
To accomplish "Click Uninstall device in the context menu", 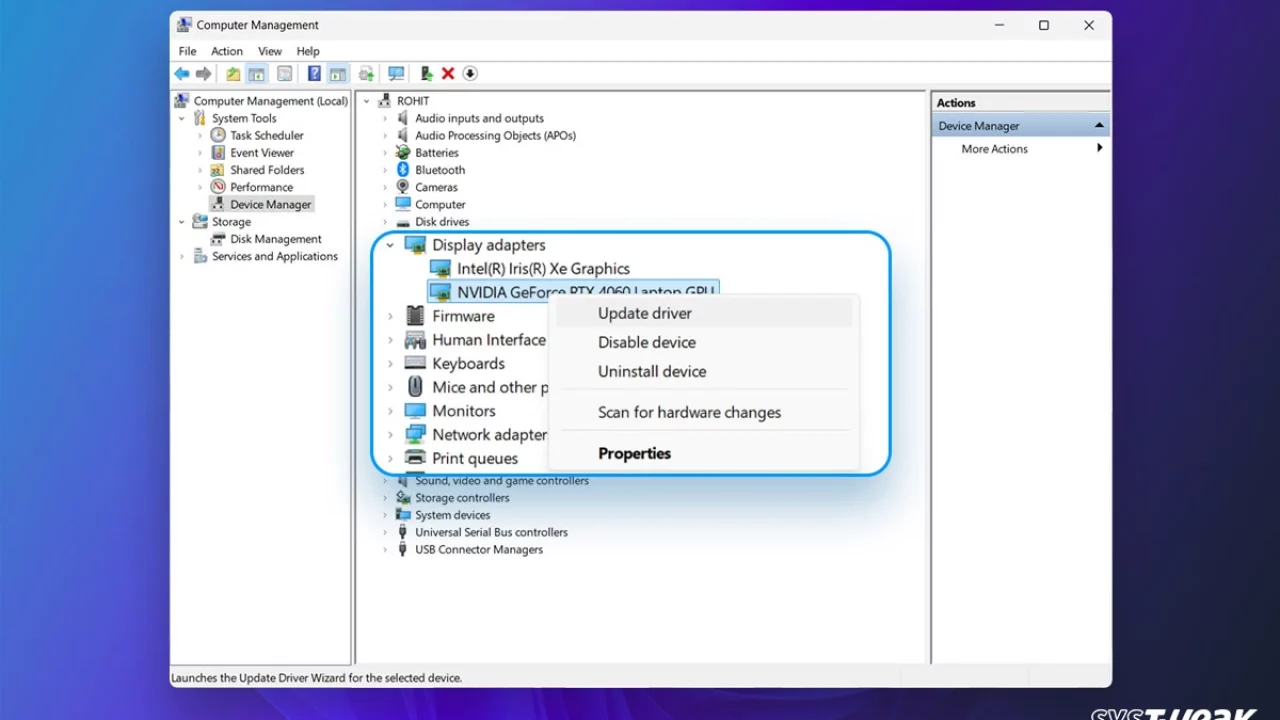I will click(651, 371).
